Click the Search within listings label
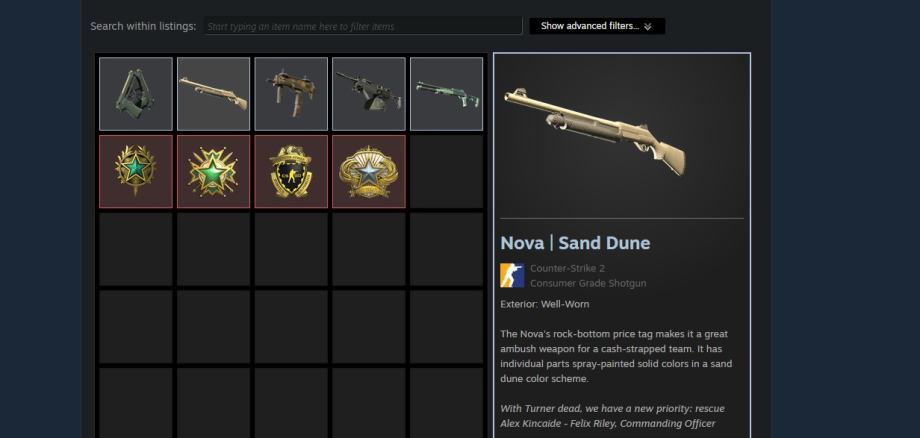 tap(143, 26)
